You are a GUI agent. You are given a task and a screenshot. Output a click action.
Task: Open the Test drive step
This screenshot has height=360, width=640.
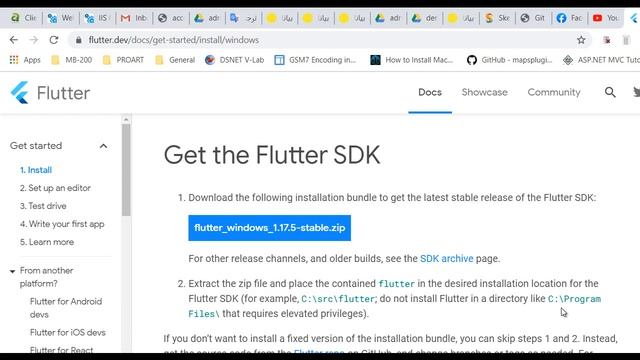tap(43, 206)
